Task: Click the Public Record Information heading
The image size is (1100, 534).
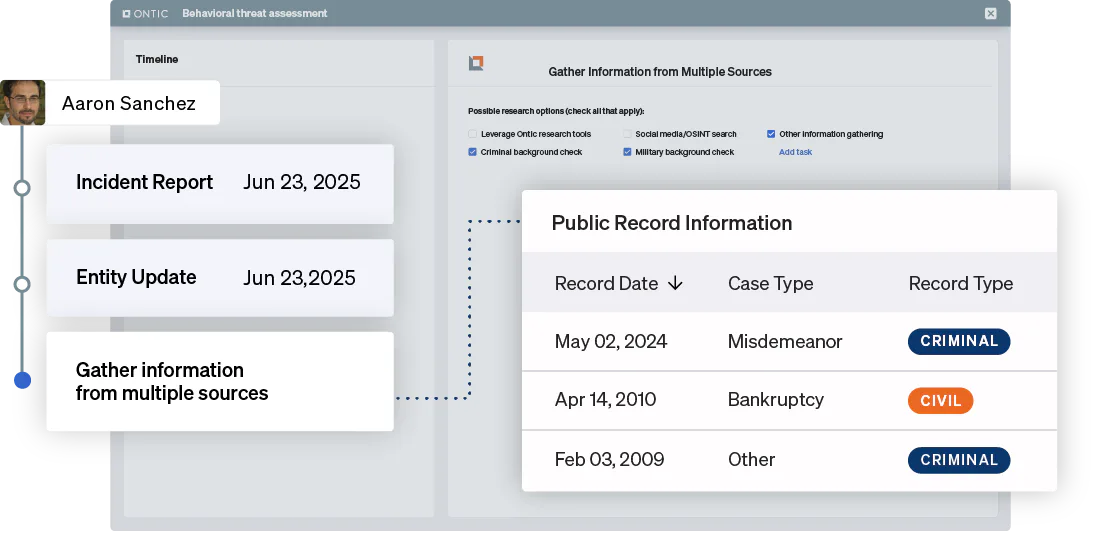Action: coord(671,223)
